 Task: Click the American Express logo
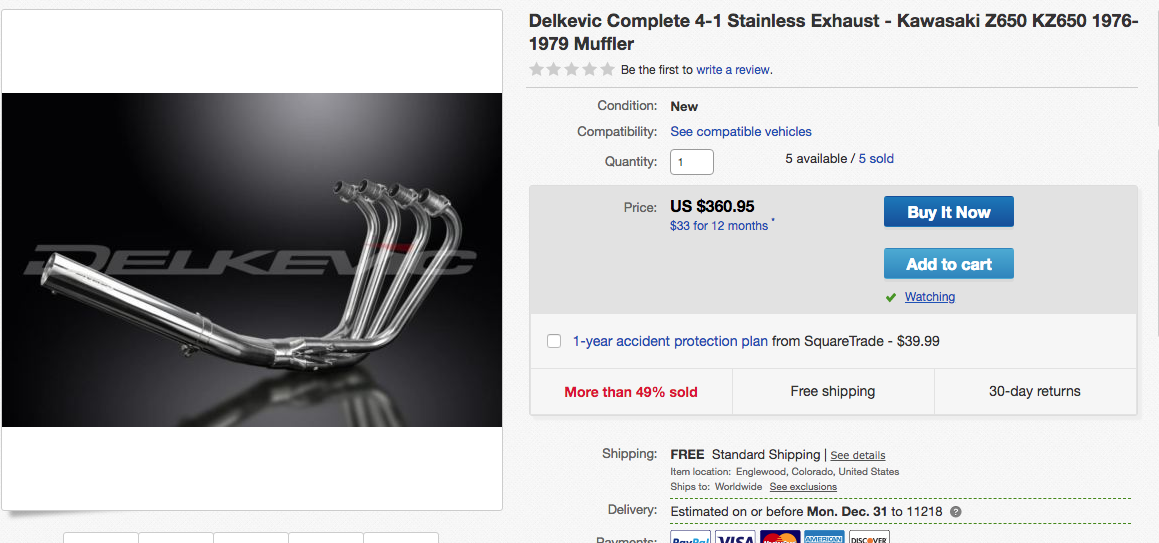click(824, 537)
